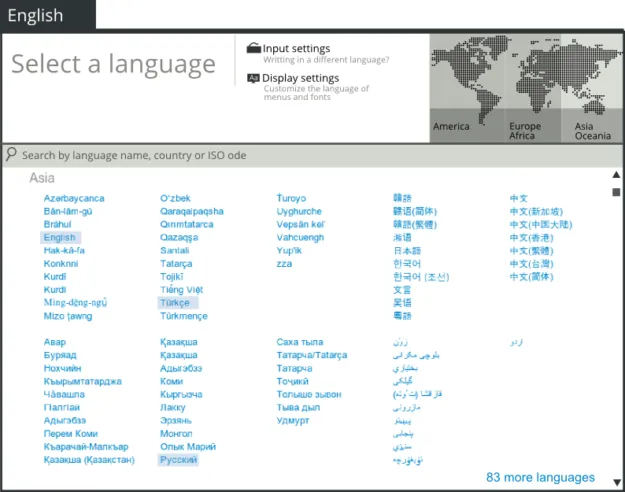Choose Tiếng Việt language
This screenshot has width=625, height=492.
click(x=181, y=290)
